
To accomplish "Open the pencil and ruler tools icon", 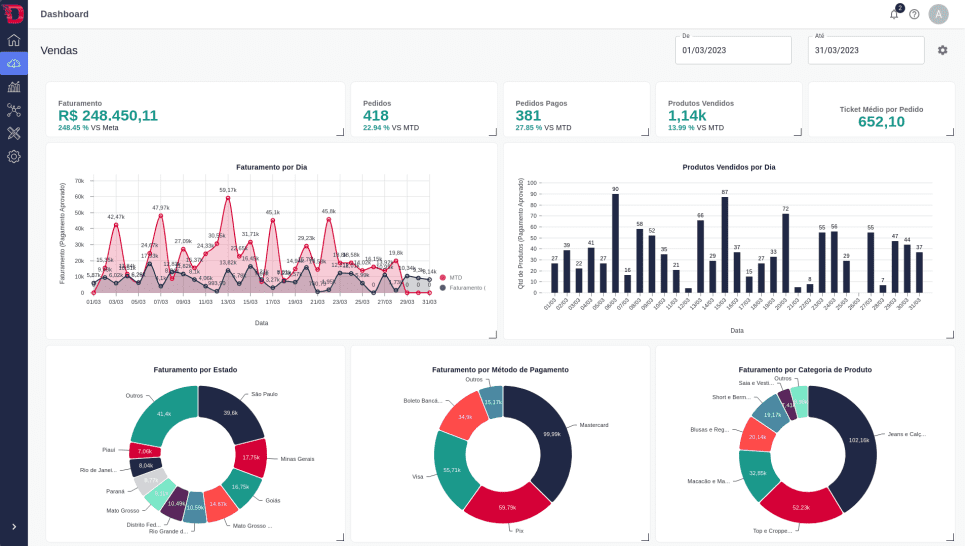I will [x=14, y=133].
